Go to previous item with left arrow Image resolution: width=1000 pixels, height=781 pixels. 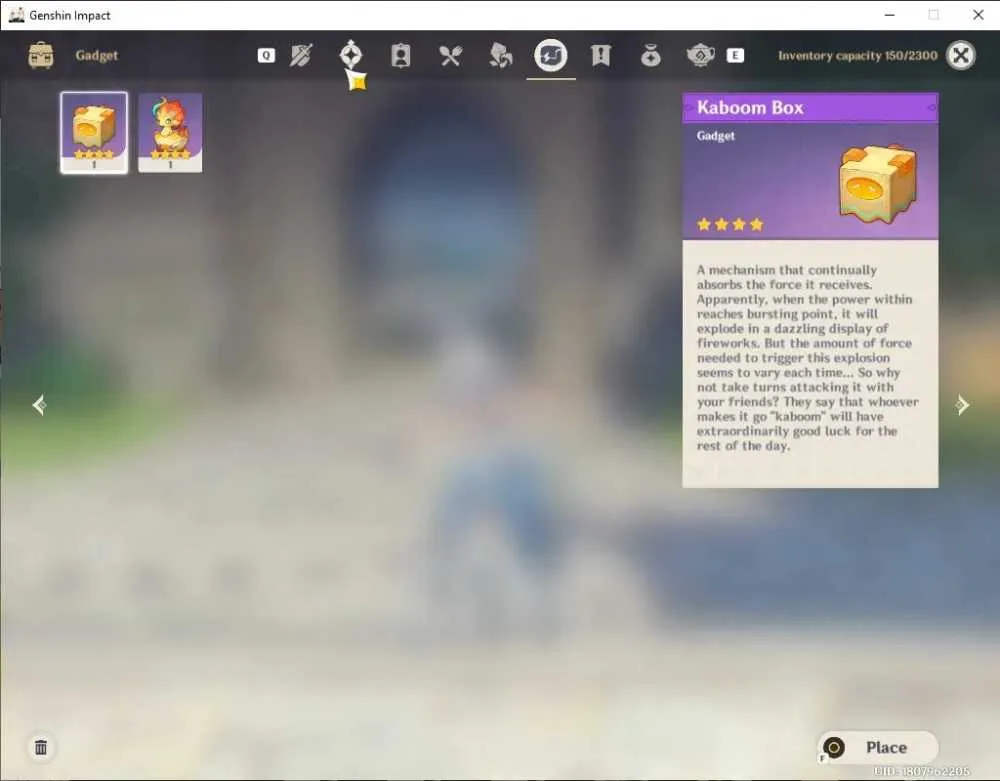(x=40, y=405)
